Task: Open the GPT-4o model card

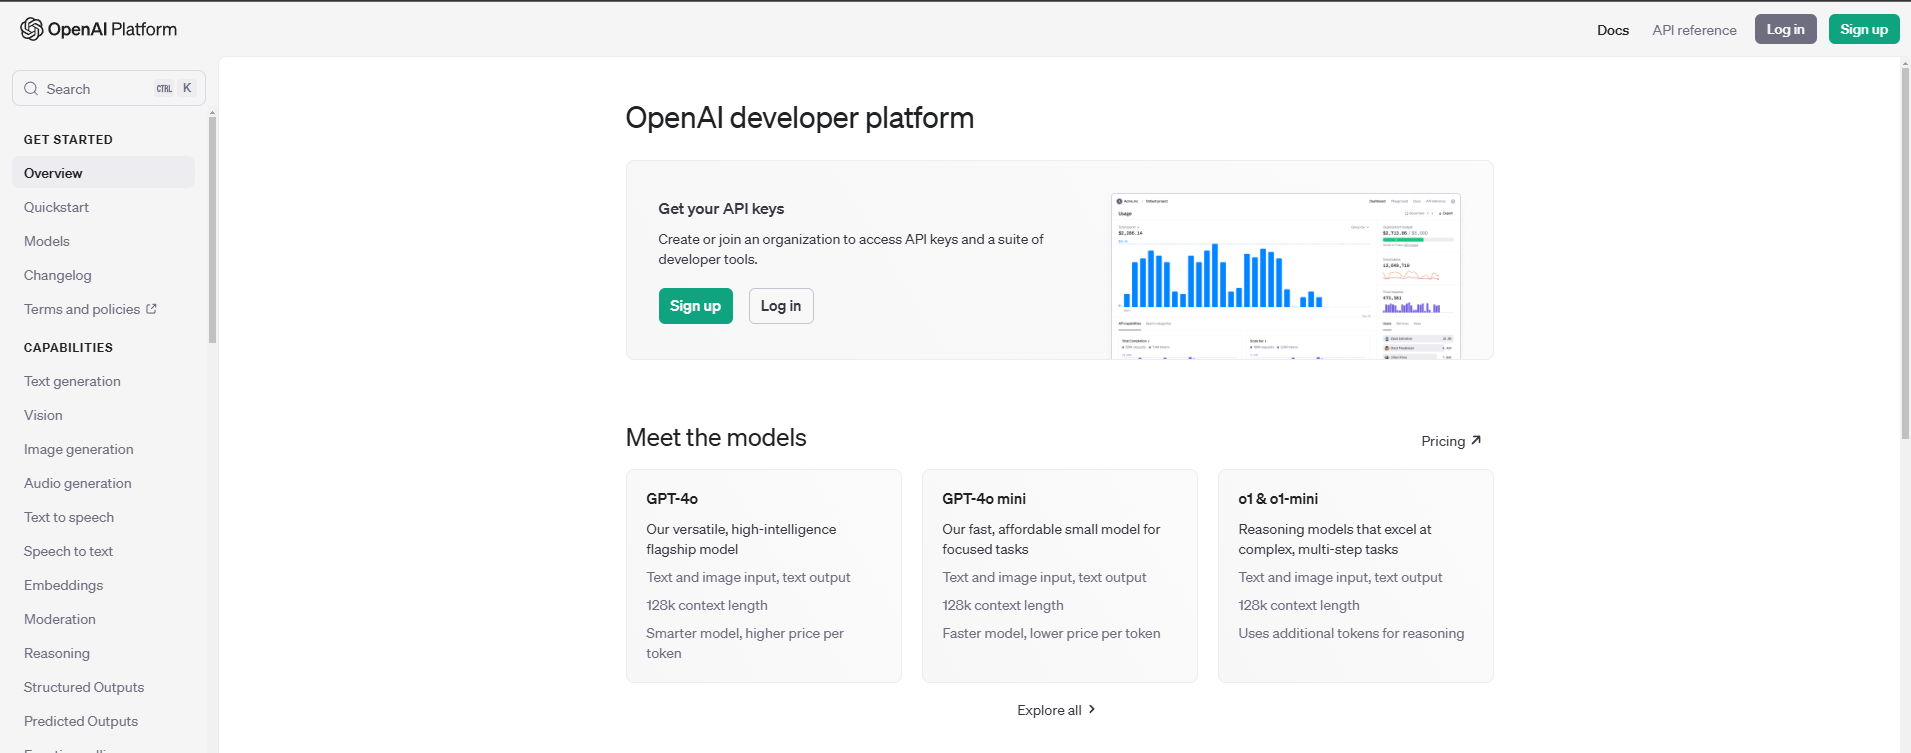Action: tap(764, 576)
